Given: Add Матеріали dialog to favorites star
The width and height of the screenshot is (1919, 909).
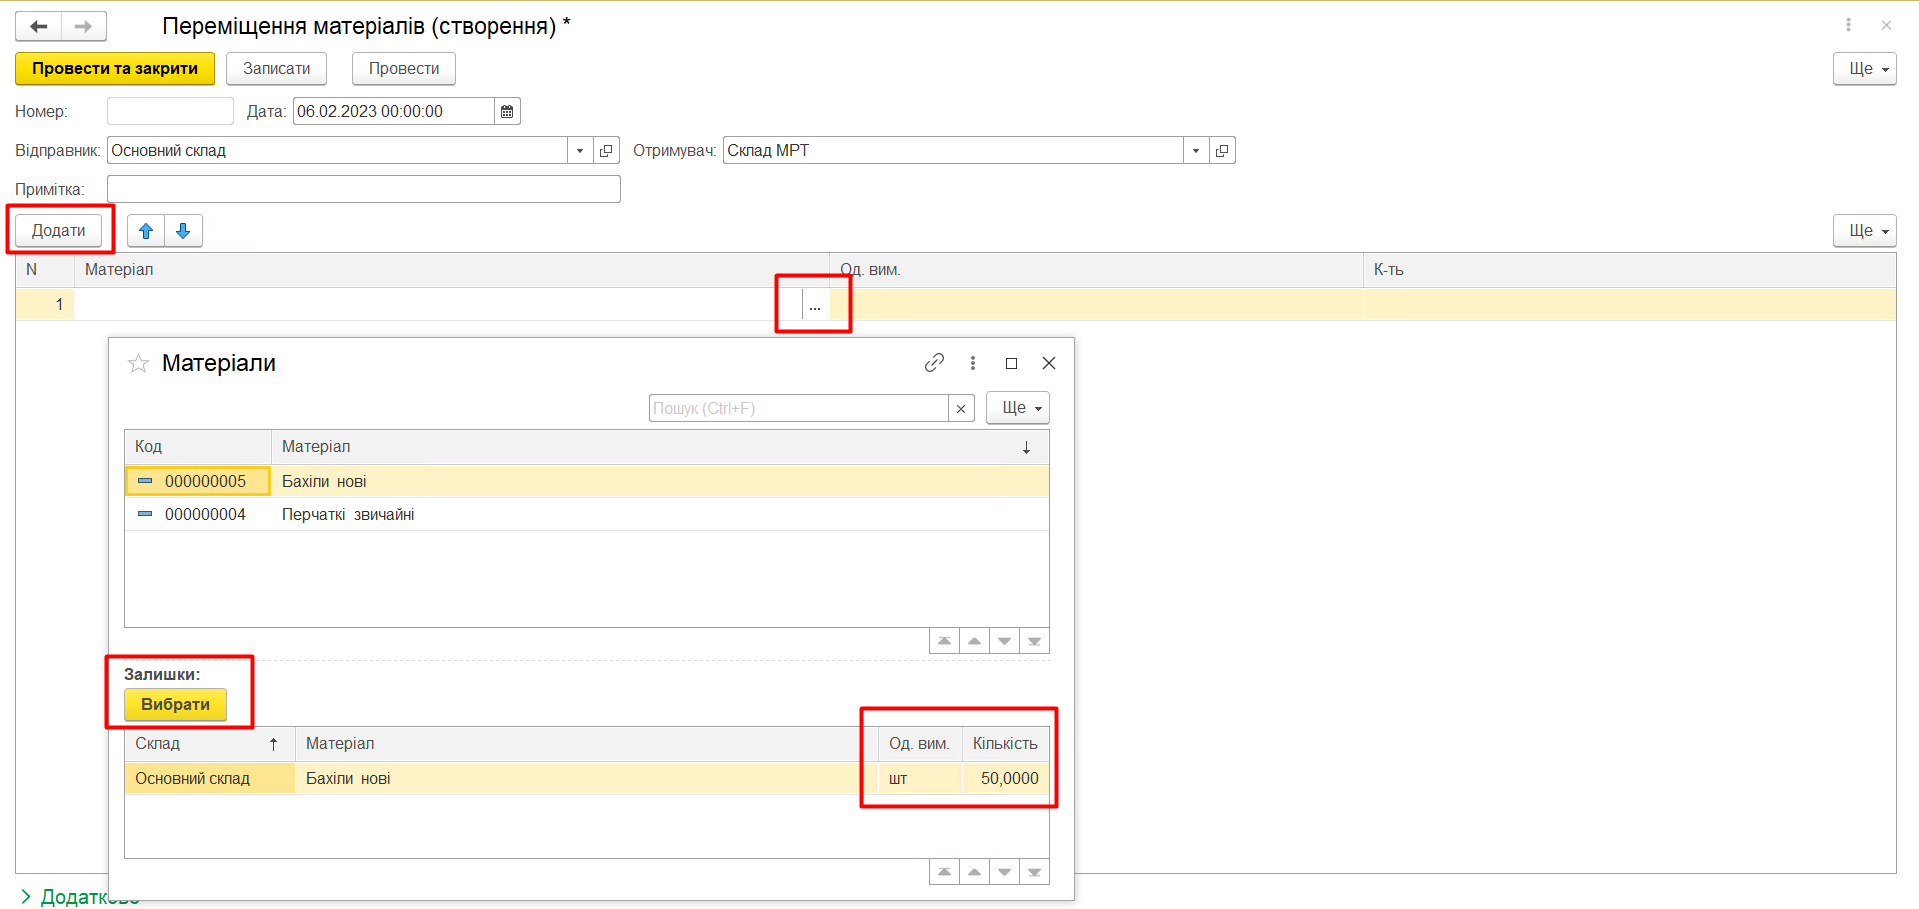Looking at the screenshot, I should (138, 364).
